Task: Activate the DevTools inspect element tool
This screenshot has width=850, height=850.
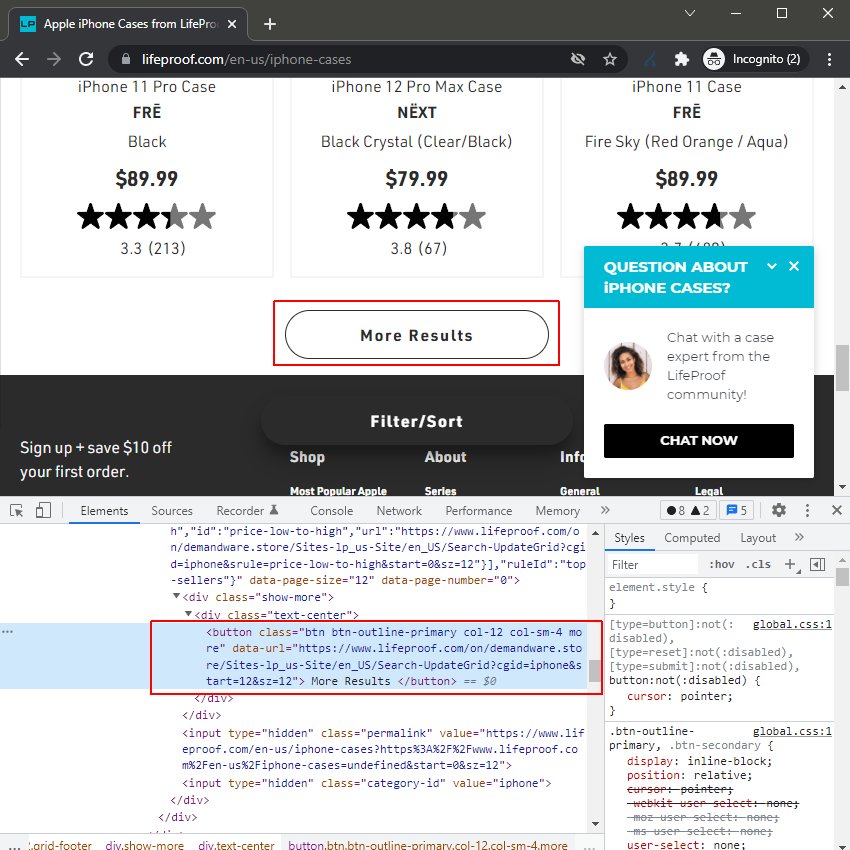Action: click(17, 511)
